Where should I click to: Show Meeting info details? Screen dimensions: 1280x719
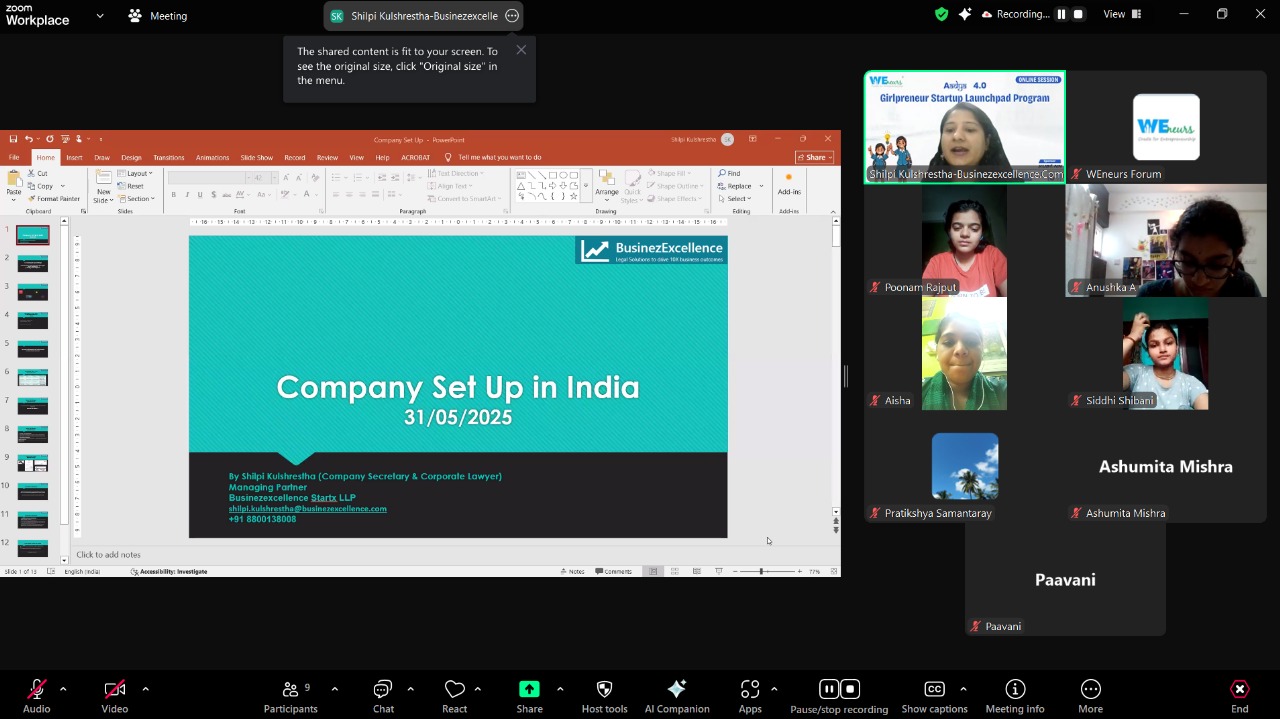[x=1015, y=696]
